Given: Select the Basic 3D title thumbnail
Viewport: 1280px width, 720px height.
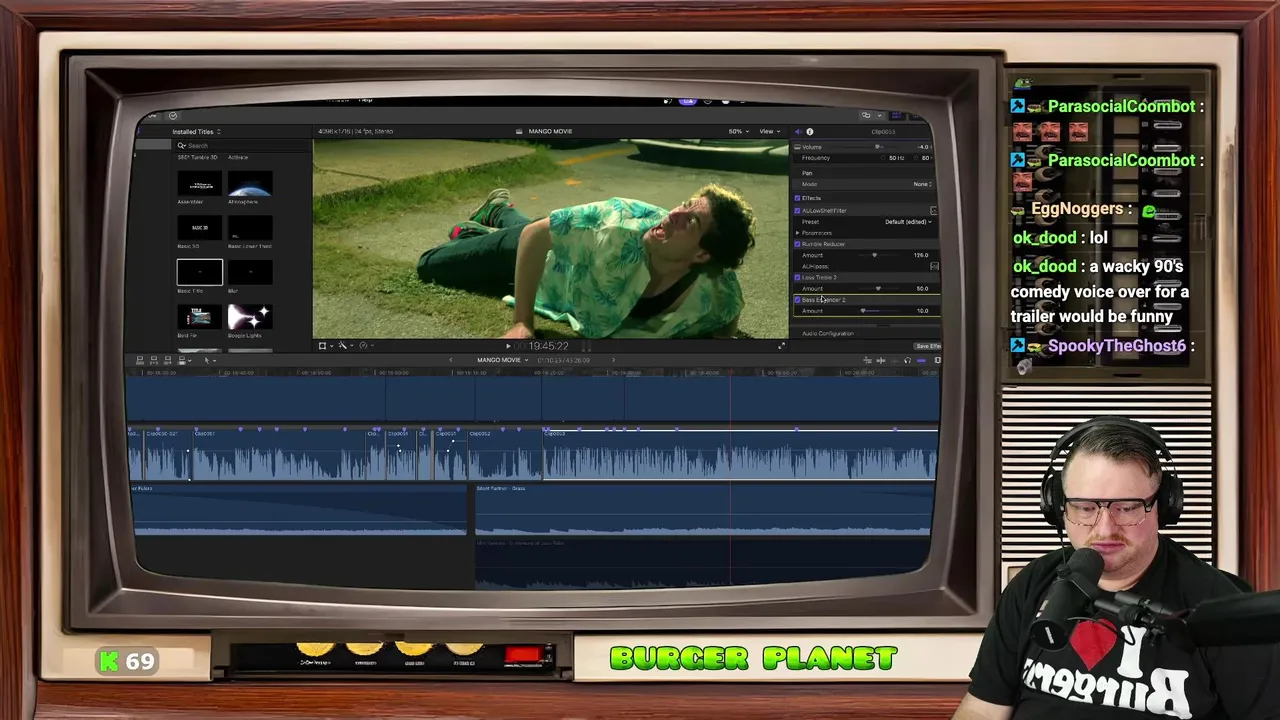Looking at the screenshot, I should pyautogui.click(x=200, y=228).
